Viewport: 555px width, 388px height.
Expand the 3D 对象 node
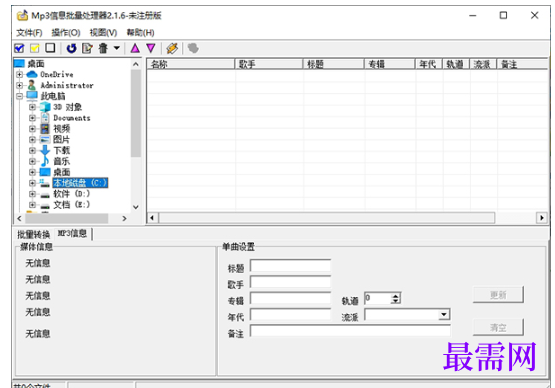pyautogui.click(x=32, y=107)
